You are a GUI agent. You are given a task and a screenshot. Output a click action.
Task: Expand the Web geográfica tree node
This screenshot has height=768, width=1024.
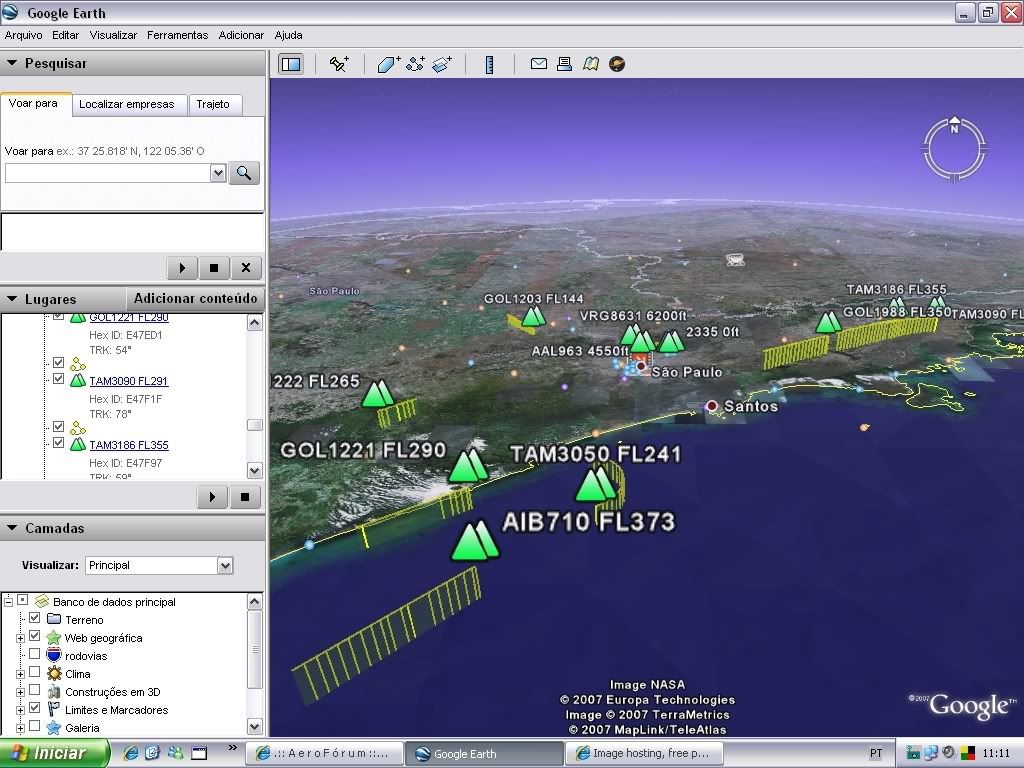coord(20,638)
